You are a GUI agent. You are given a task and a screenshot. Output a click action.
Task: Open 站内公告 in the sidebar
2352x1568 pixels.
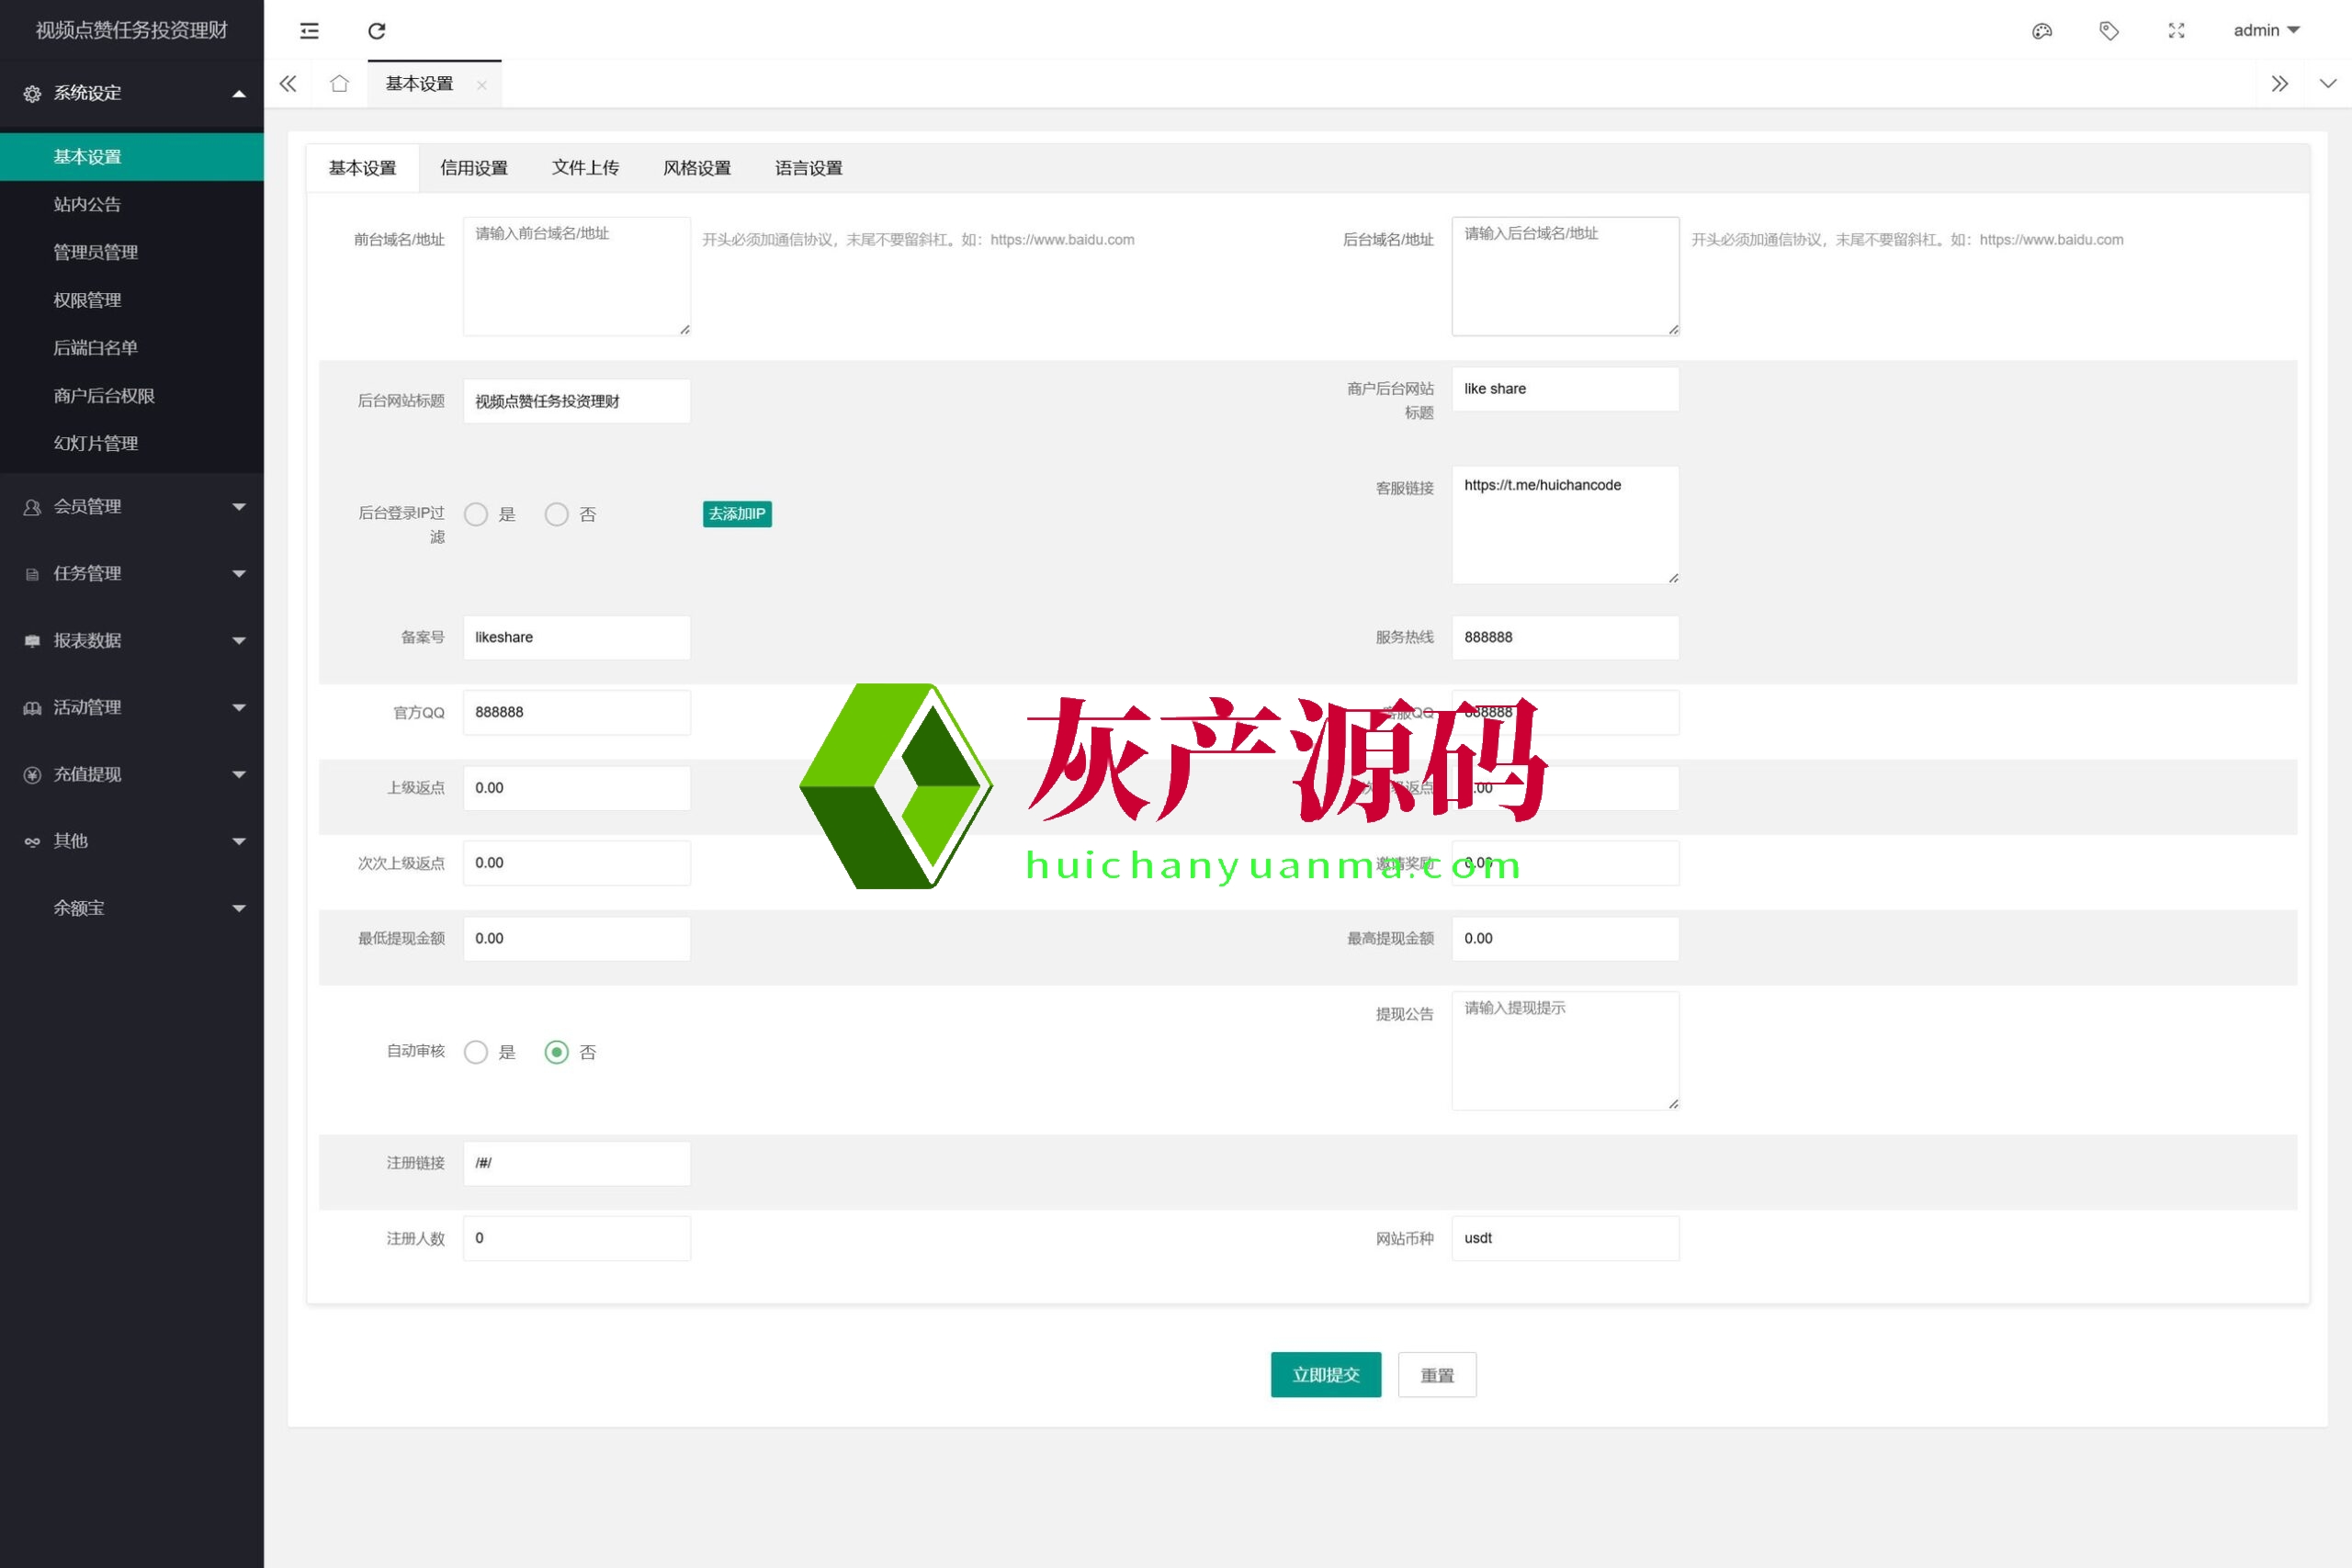point(87,205)
